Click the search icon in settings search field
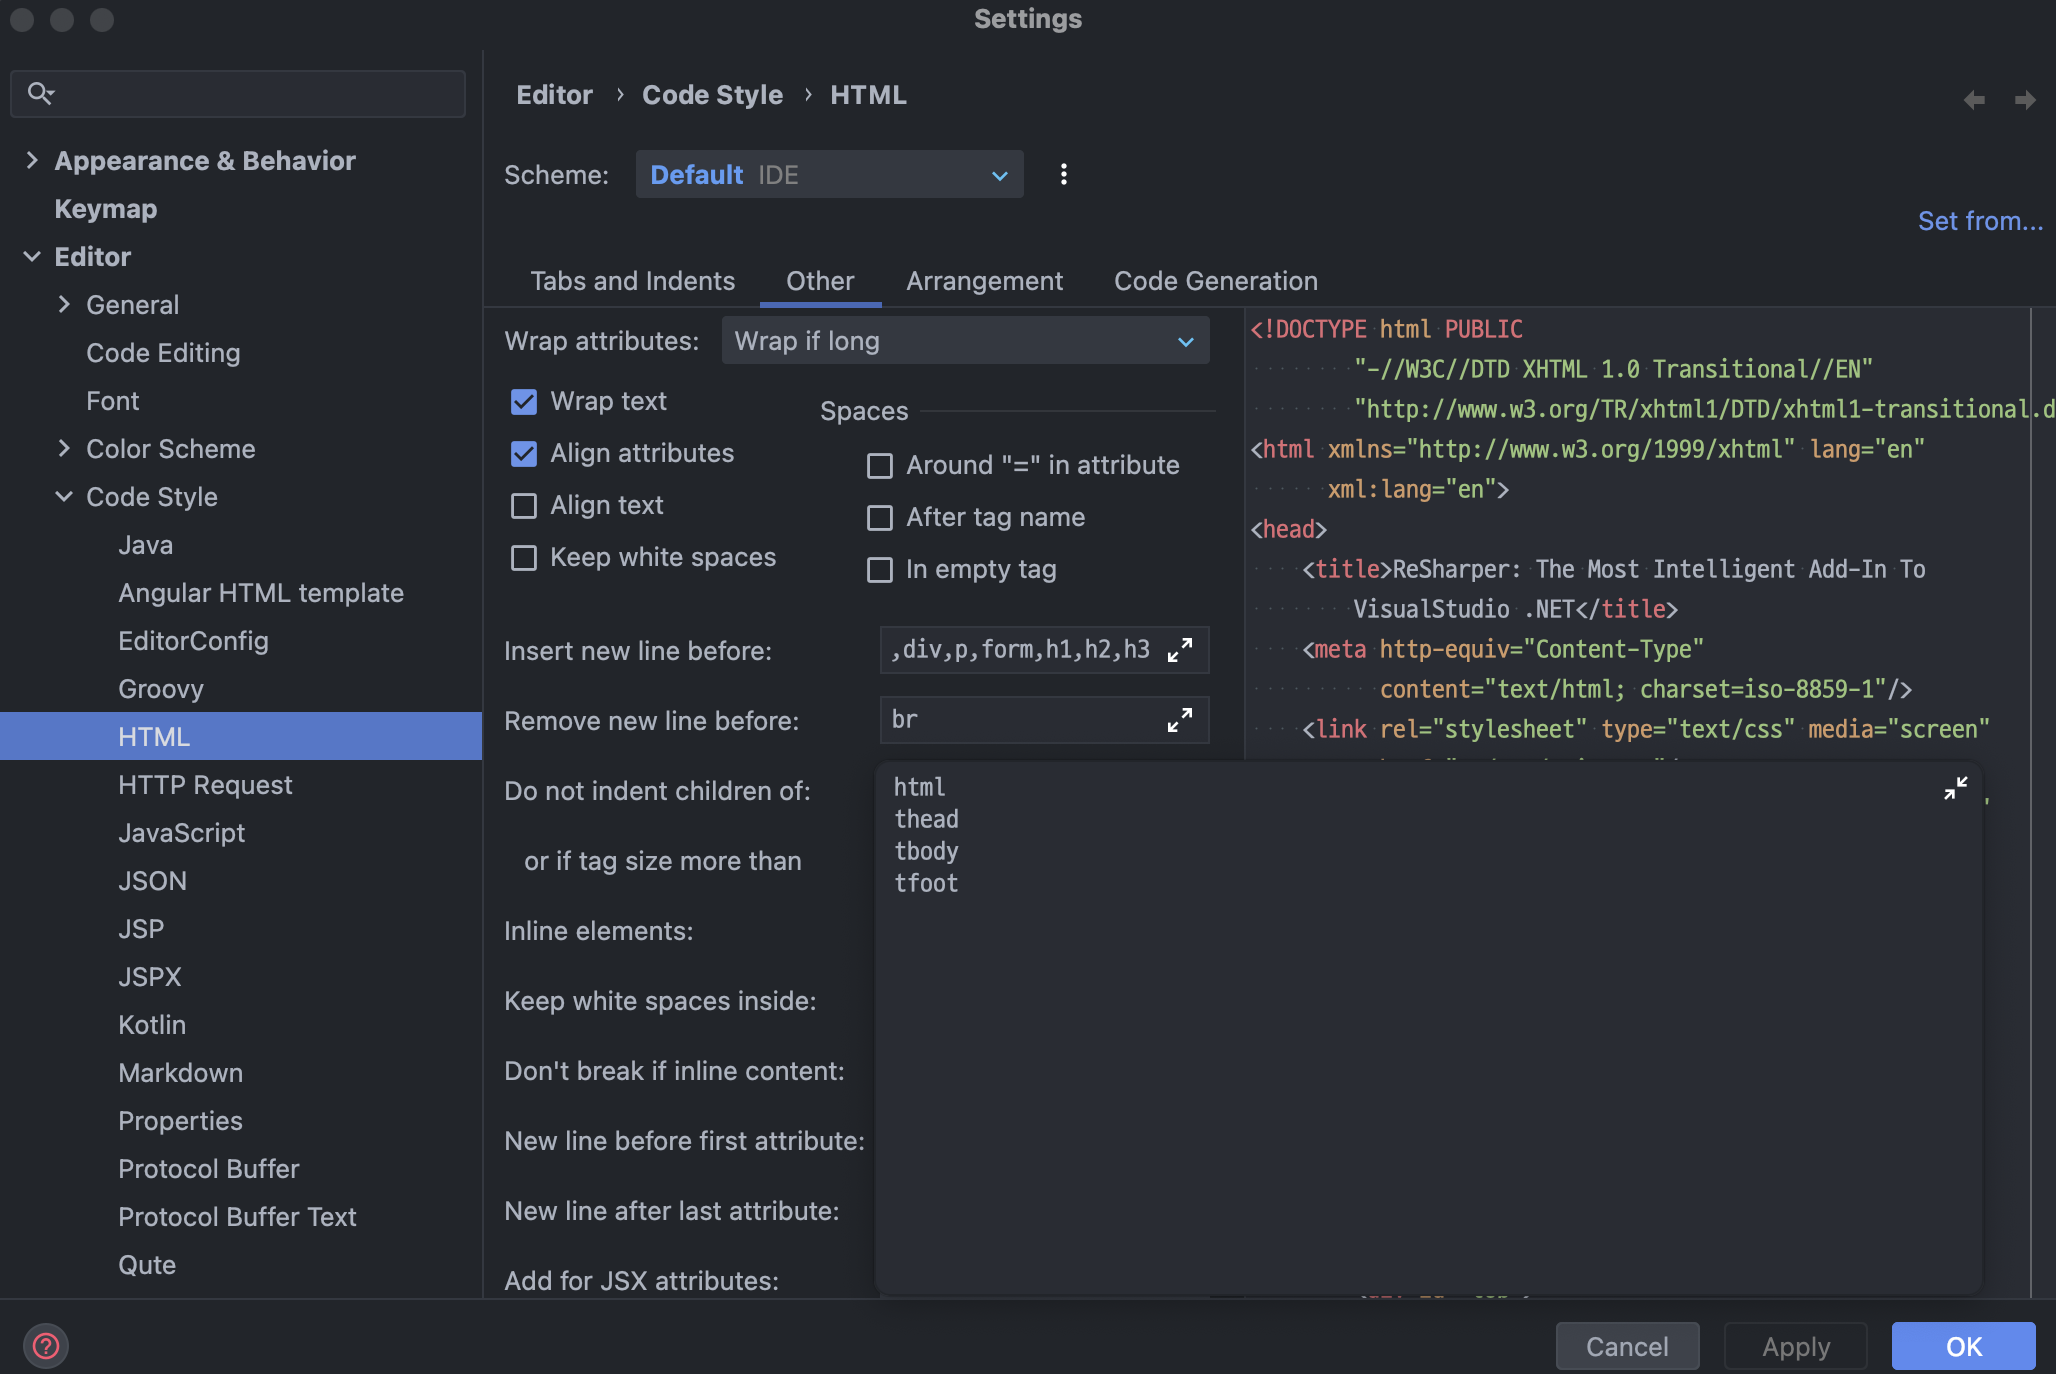The image size is (2056, 1374). click(40, 94)
